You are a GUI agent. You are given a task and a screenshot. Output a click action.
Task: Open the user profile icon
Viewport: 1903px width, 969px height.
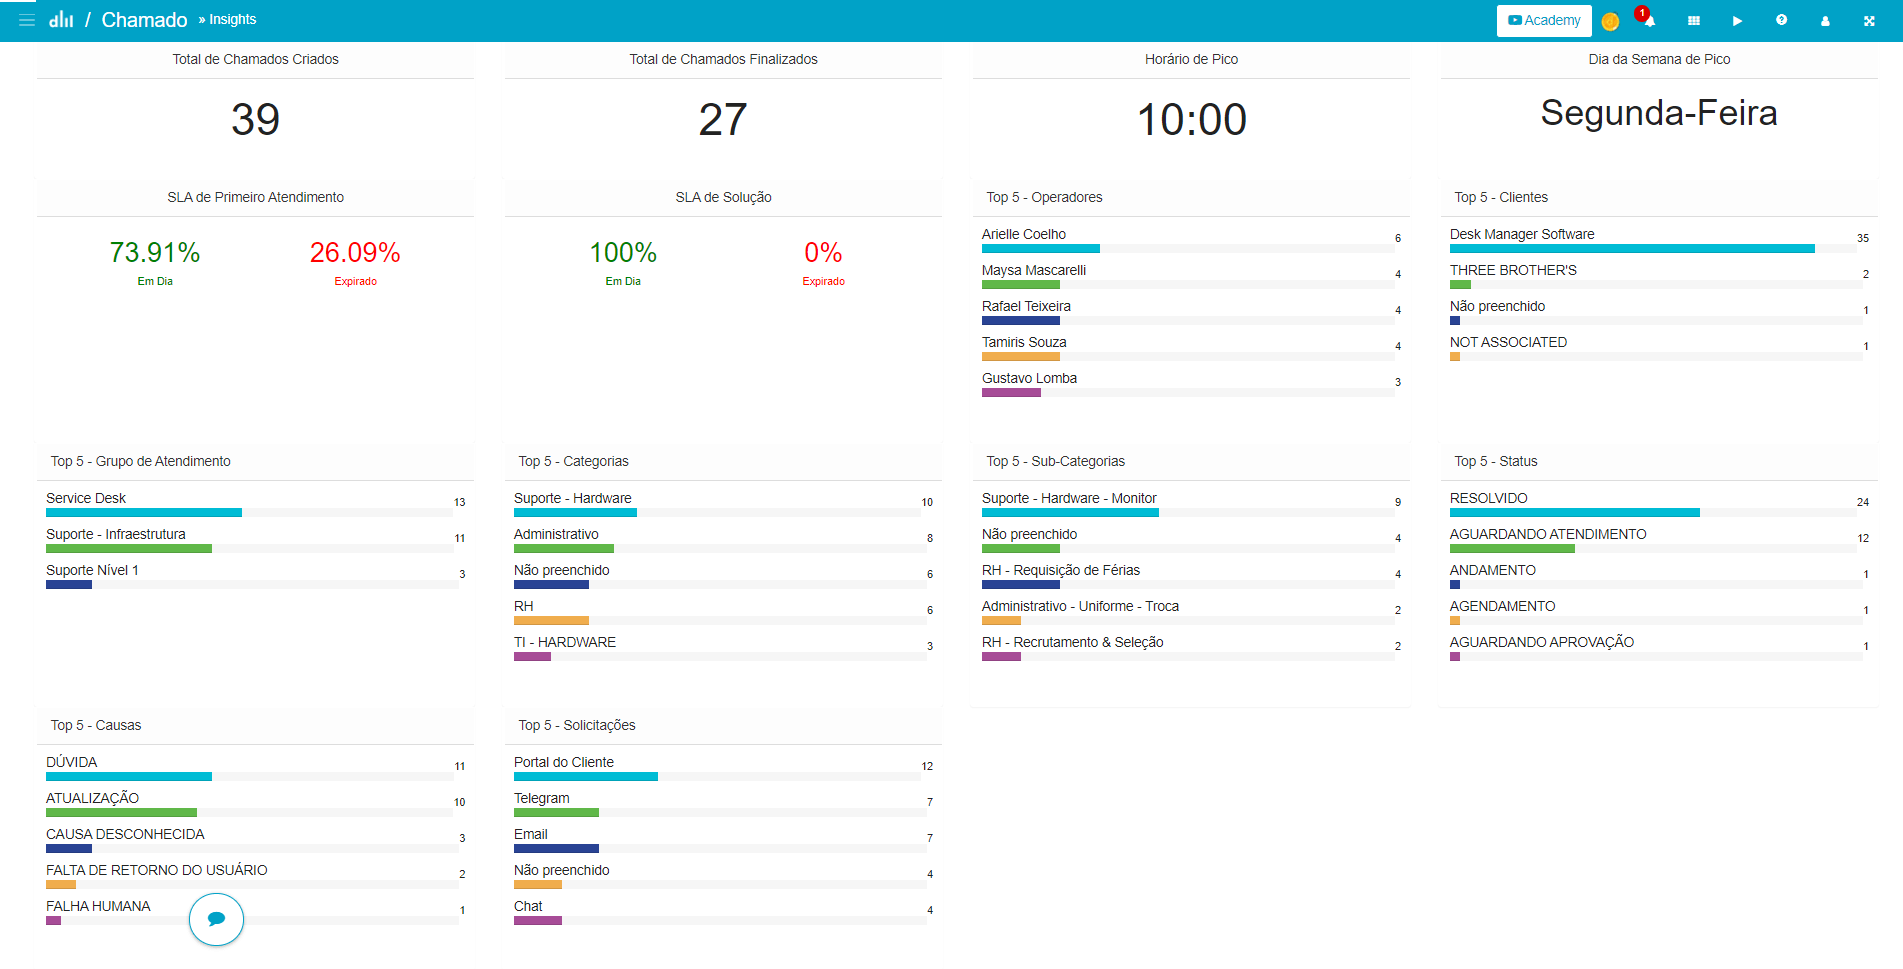tap(1825, 20)
